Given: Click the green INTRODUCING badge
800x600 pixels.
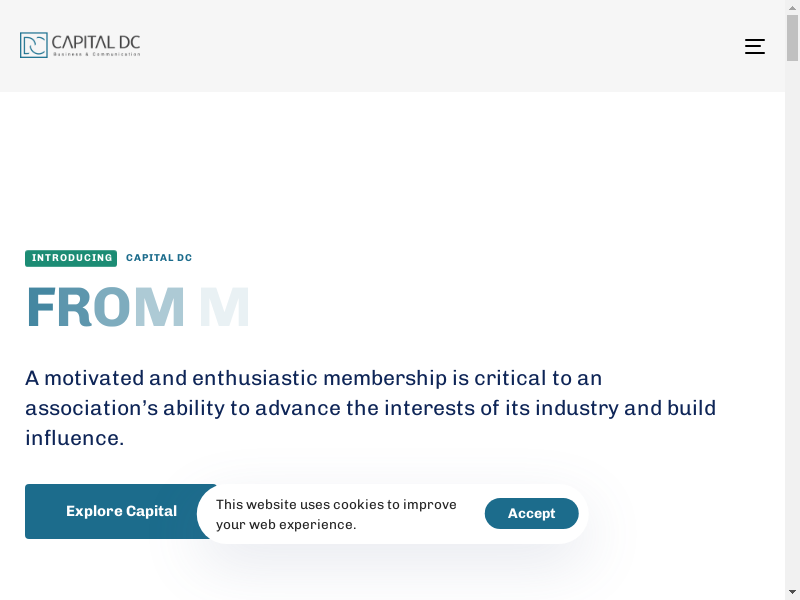Looking at the screenshot, I should tap(71, 258).
